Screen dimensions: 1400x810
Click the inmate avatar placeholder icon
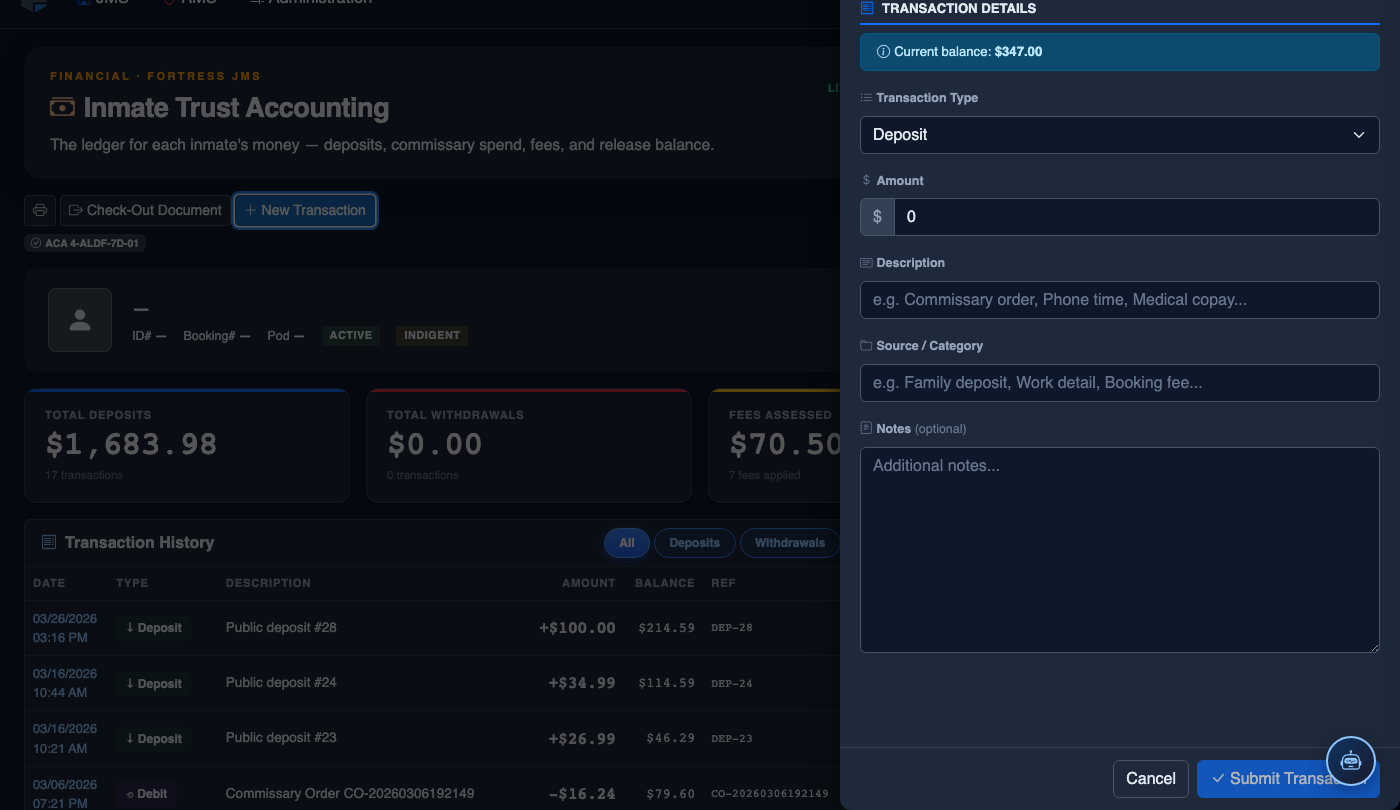[x=80, y=320]
